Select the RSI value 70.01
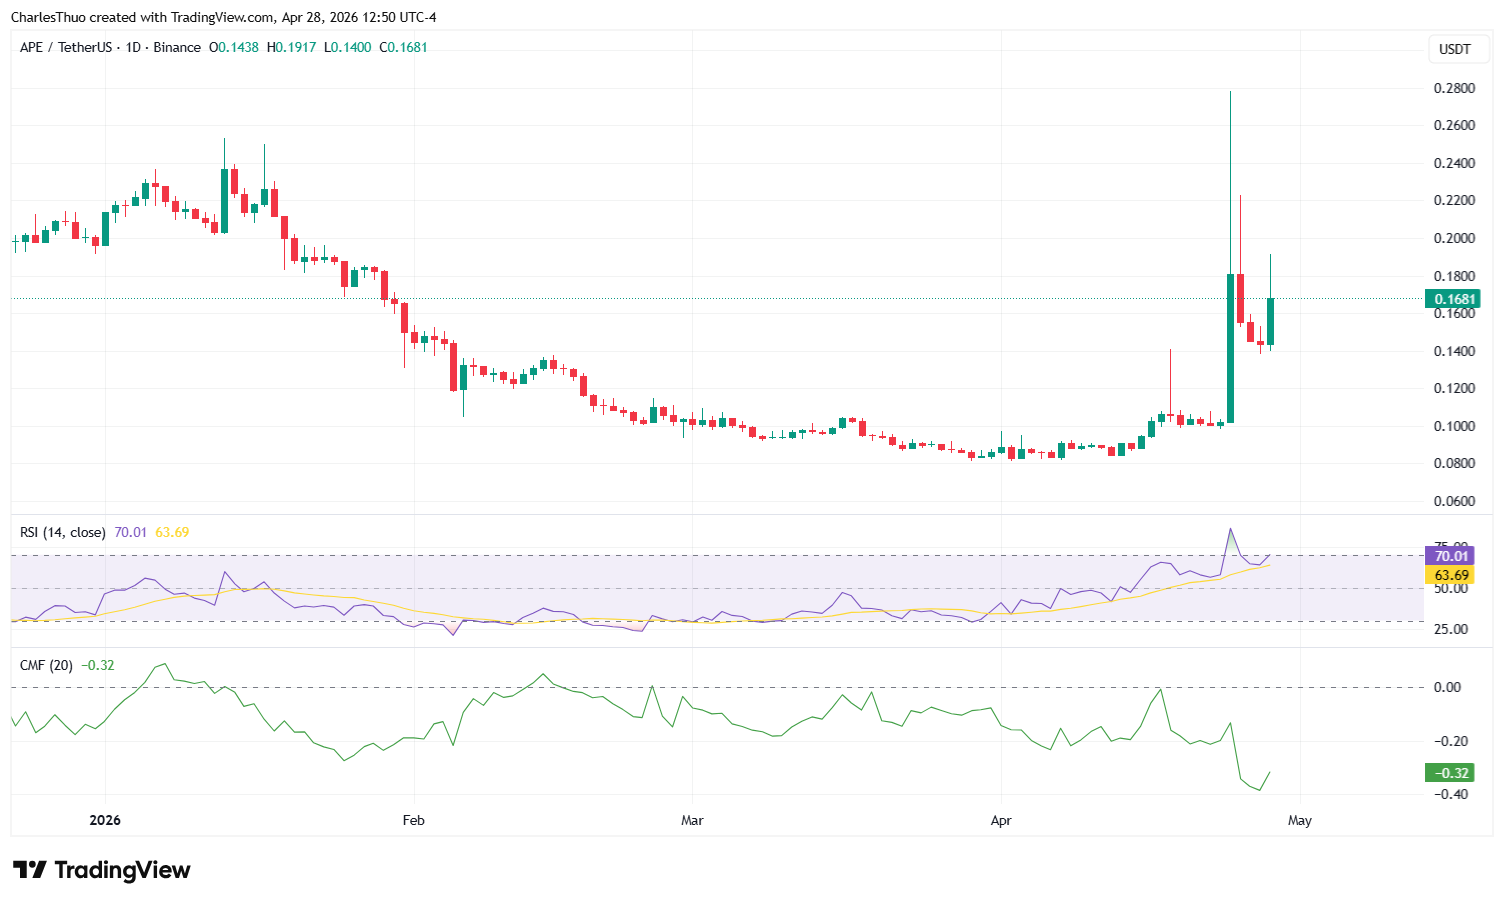1504x904 pixels. [128, 532]
